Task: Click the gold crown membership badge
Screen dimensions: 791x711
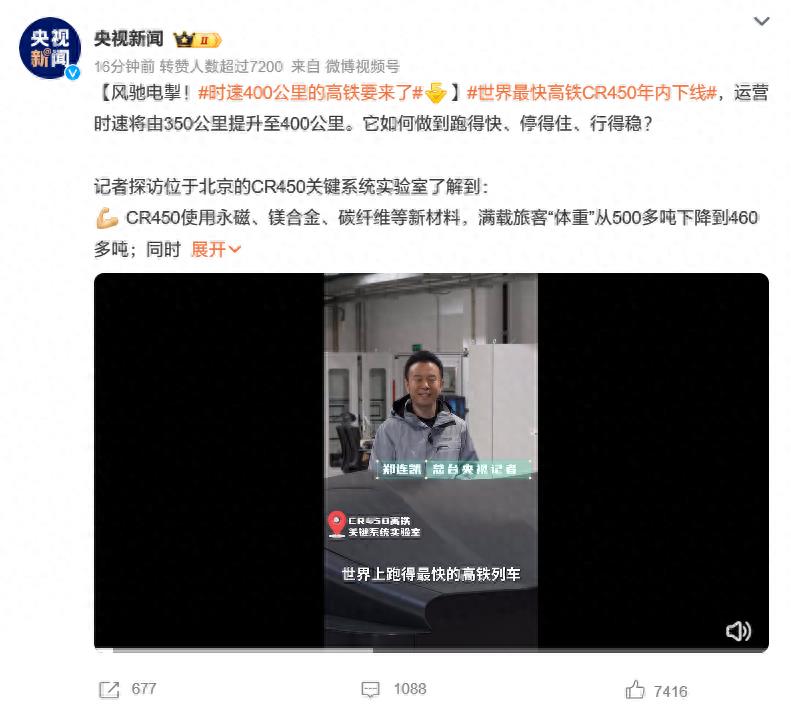Action: [197, 39]
